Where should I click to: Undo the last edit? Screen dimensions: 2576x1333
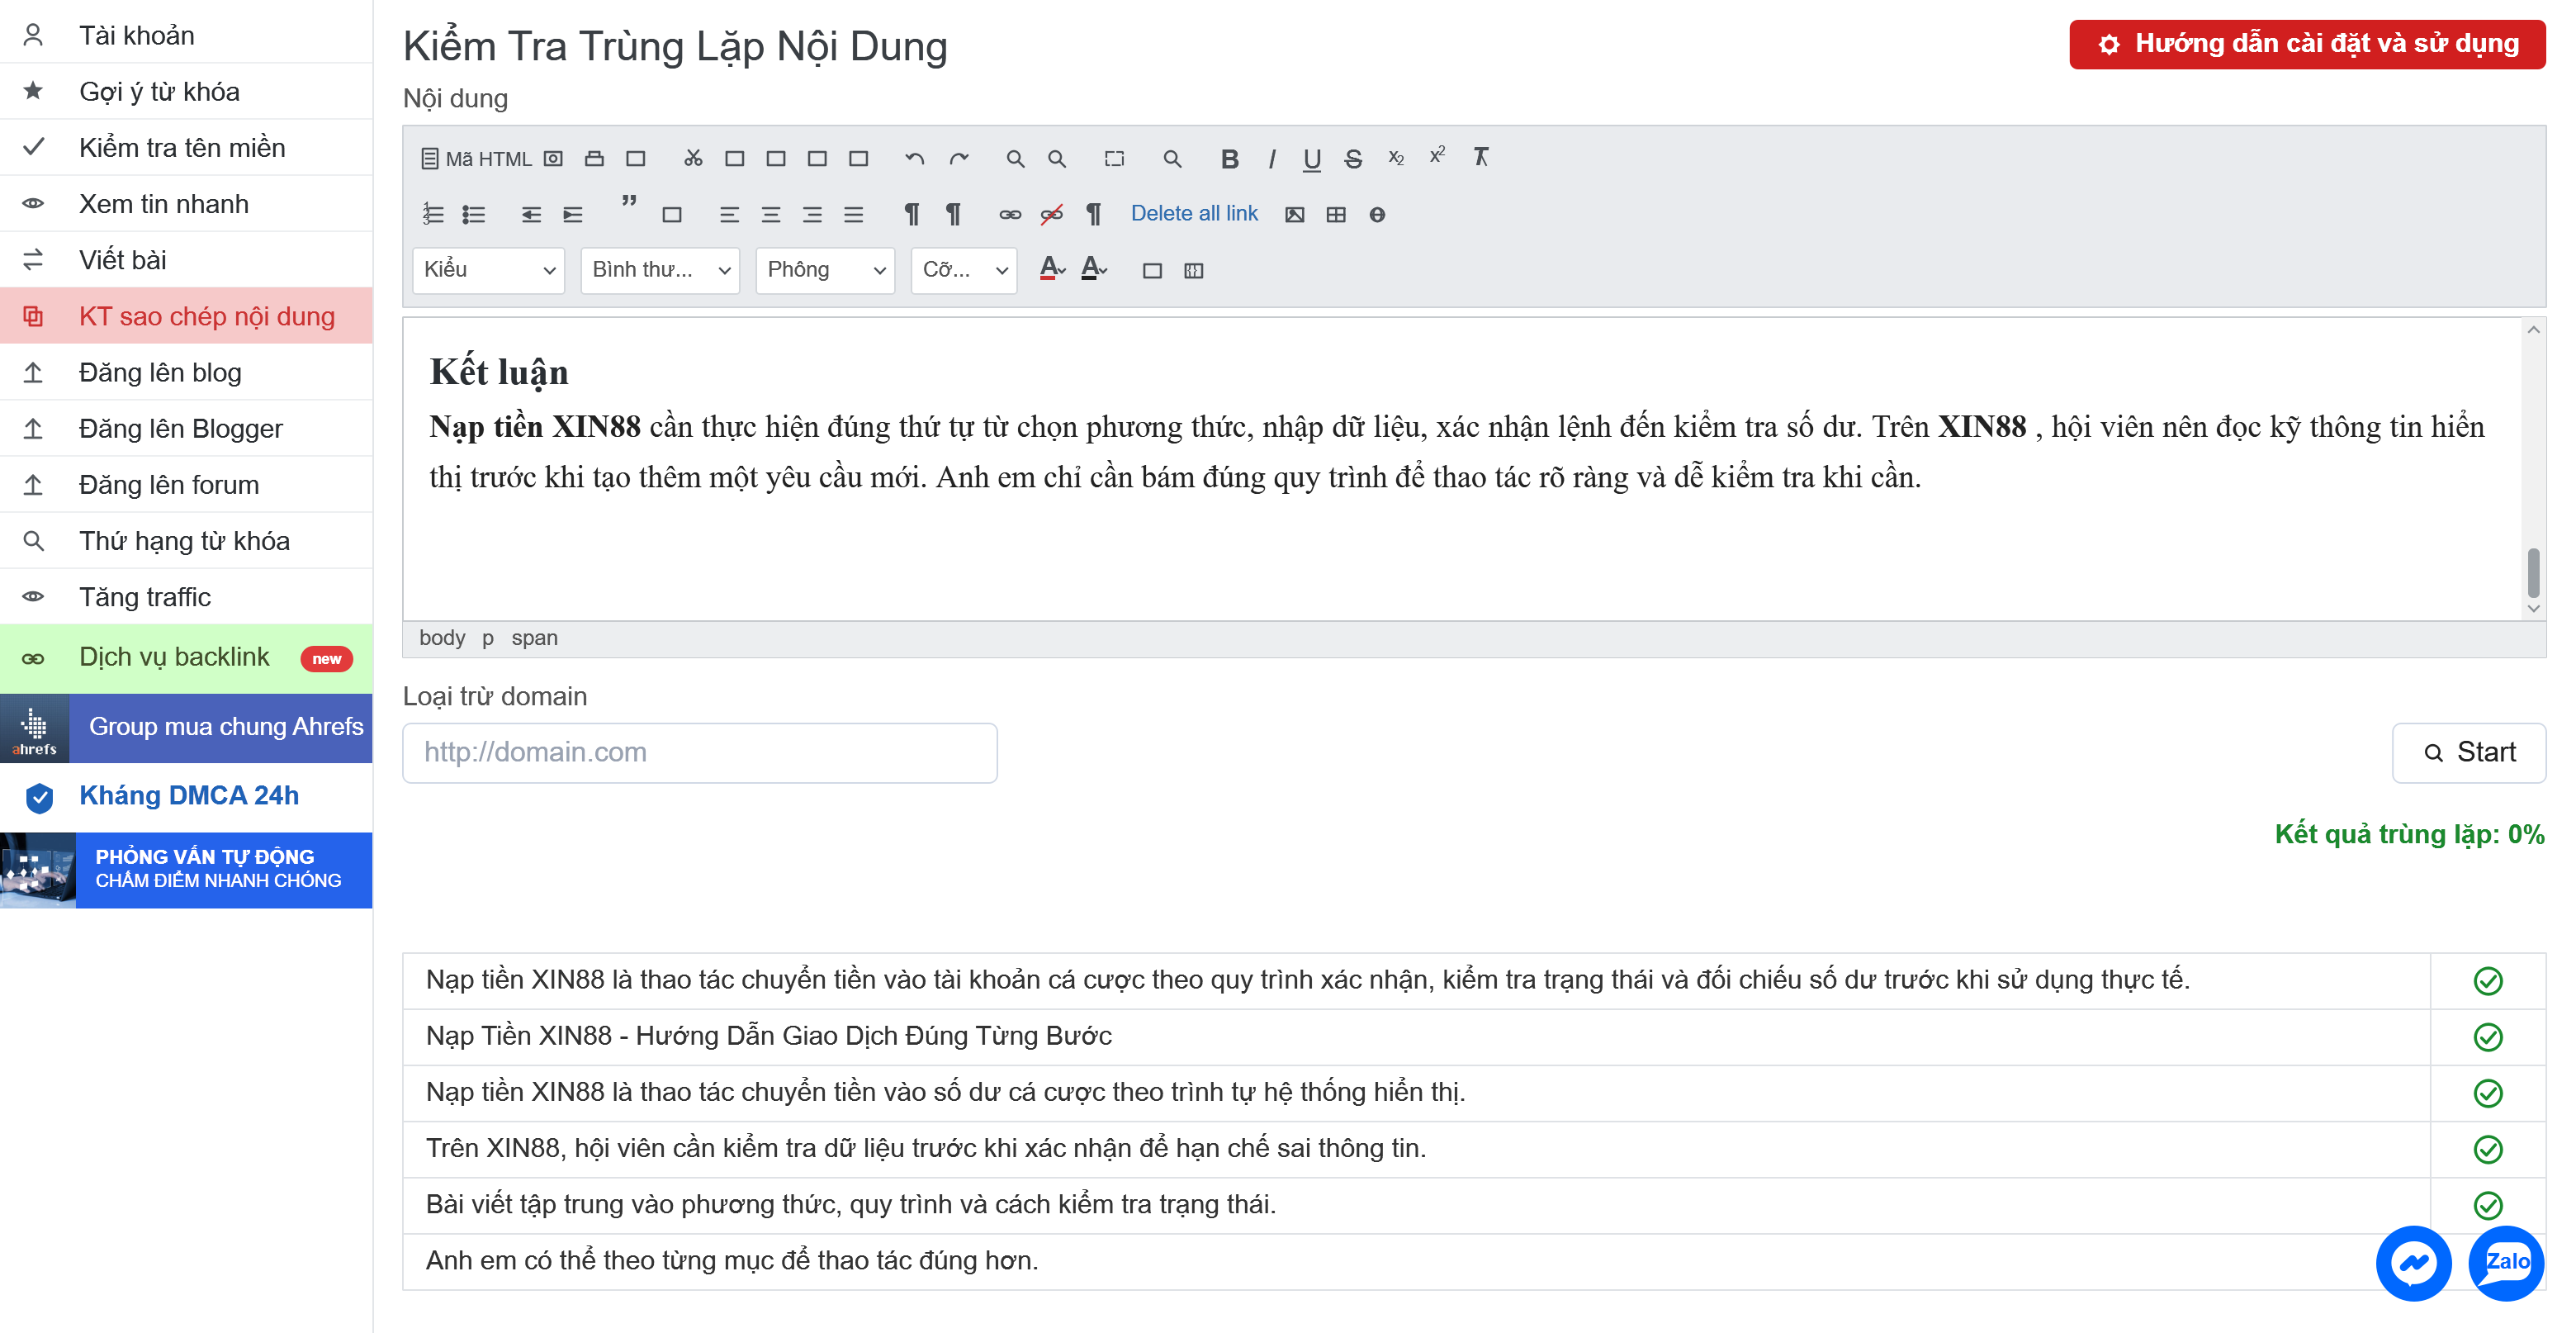point(914,159)
